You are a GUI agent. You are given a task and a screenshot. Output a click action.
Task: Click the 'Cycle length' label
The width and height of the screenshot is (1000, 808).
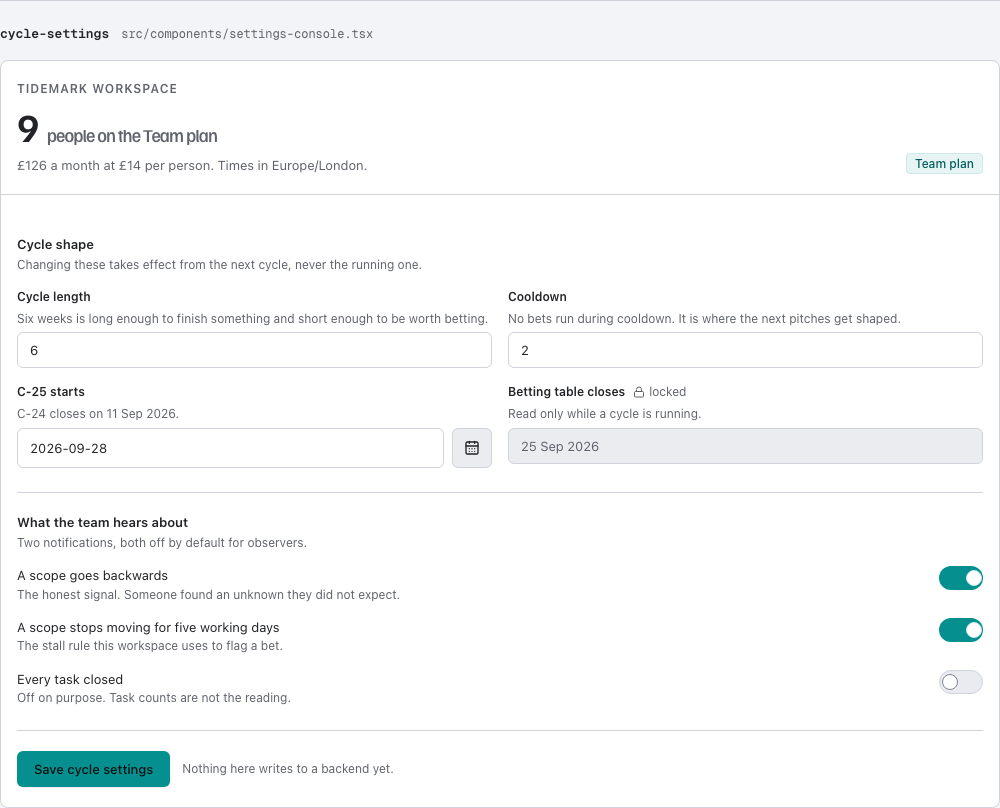[54, 297]
